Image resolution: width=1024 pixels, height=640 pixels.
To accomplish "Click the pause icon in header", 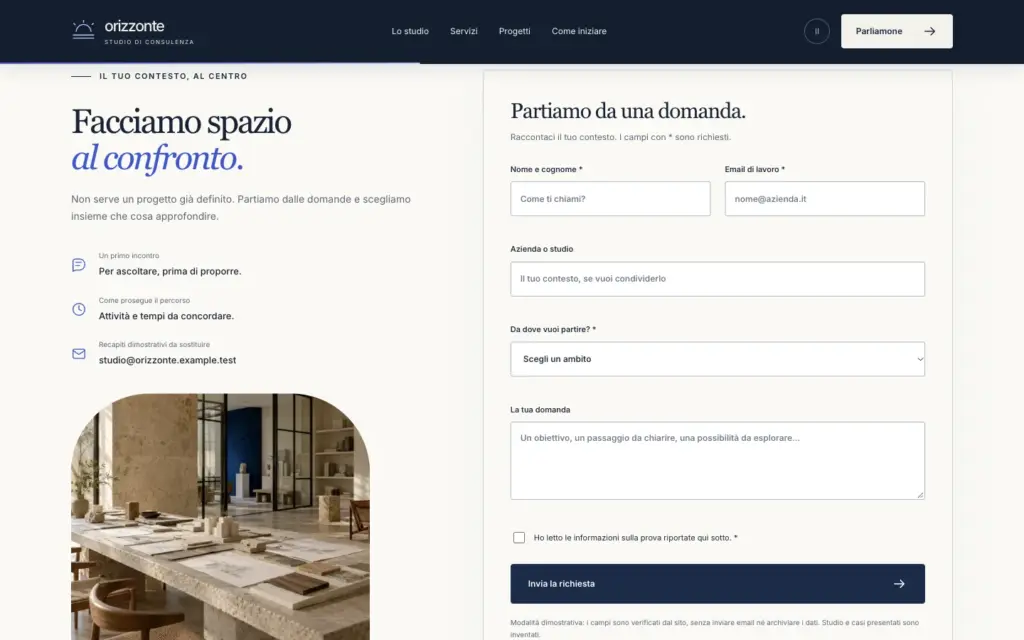I will click(x=816, y=31).
